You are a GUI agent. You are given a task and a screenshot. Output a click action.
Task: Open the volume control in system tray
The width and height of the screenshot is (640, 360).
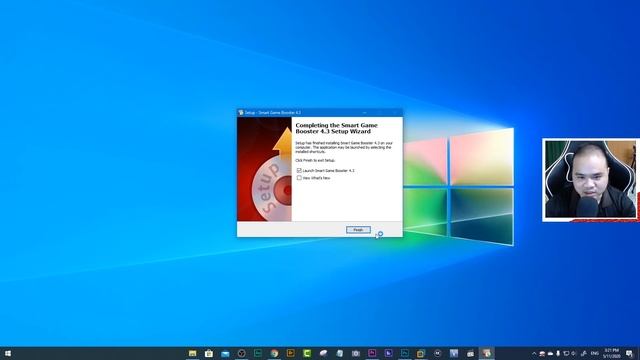click(x=573, y=353)
